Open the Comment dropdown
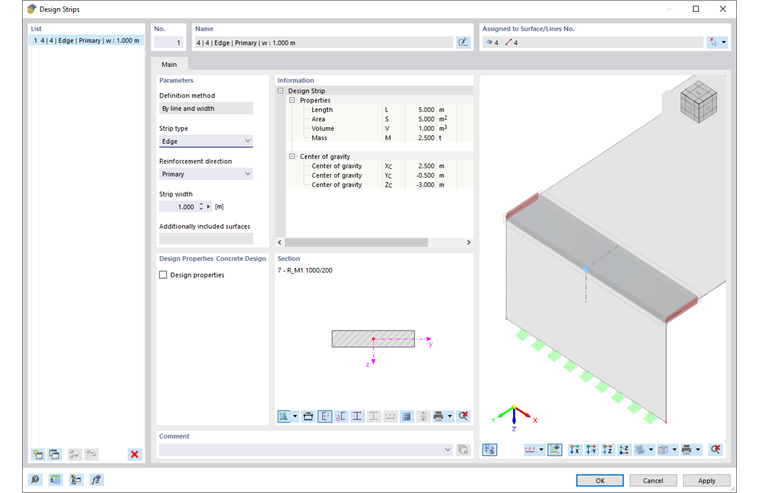 447,449
